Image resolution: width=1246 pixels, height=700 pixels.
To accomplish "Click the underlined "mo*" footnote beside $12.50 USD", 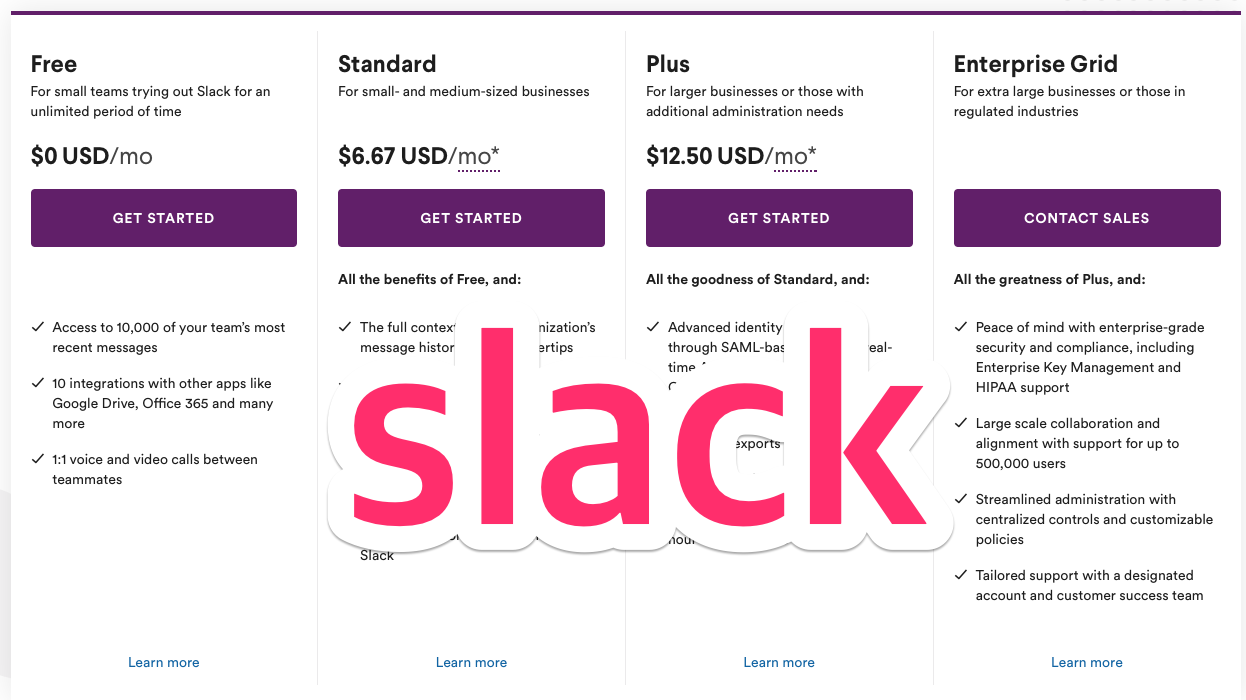I will [x=795, y=157].
